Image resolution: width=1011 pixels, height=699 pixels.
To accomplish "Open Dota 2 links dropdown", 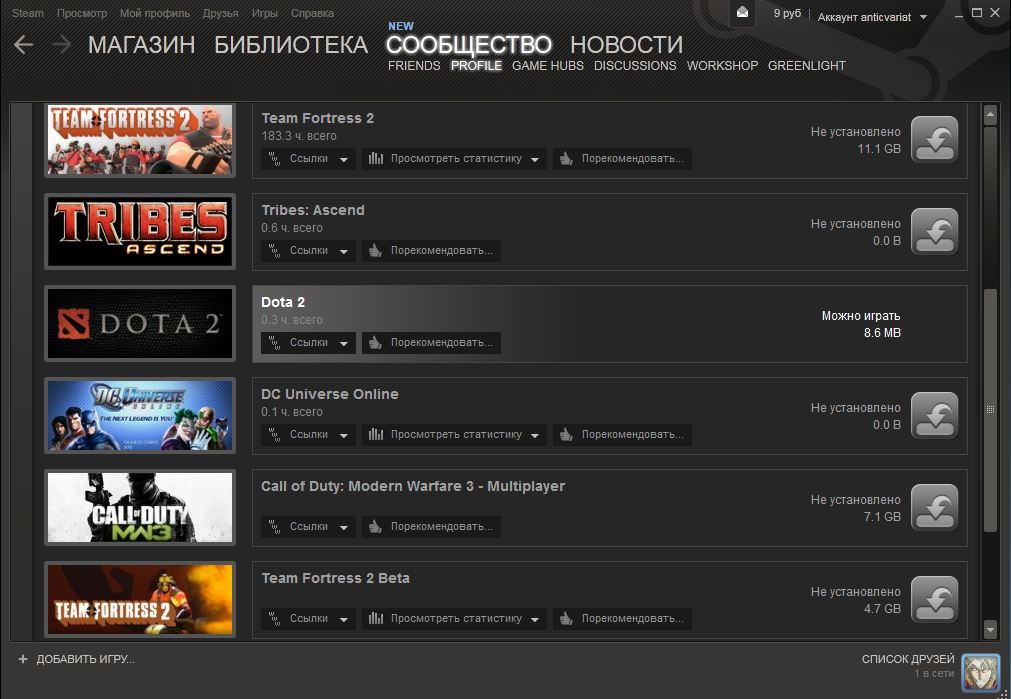I will [308, 343].
